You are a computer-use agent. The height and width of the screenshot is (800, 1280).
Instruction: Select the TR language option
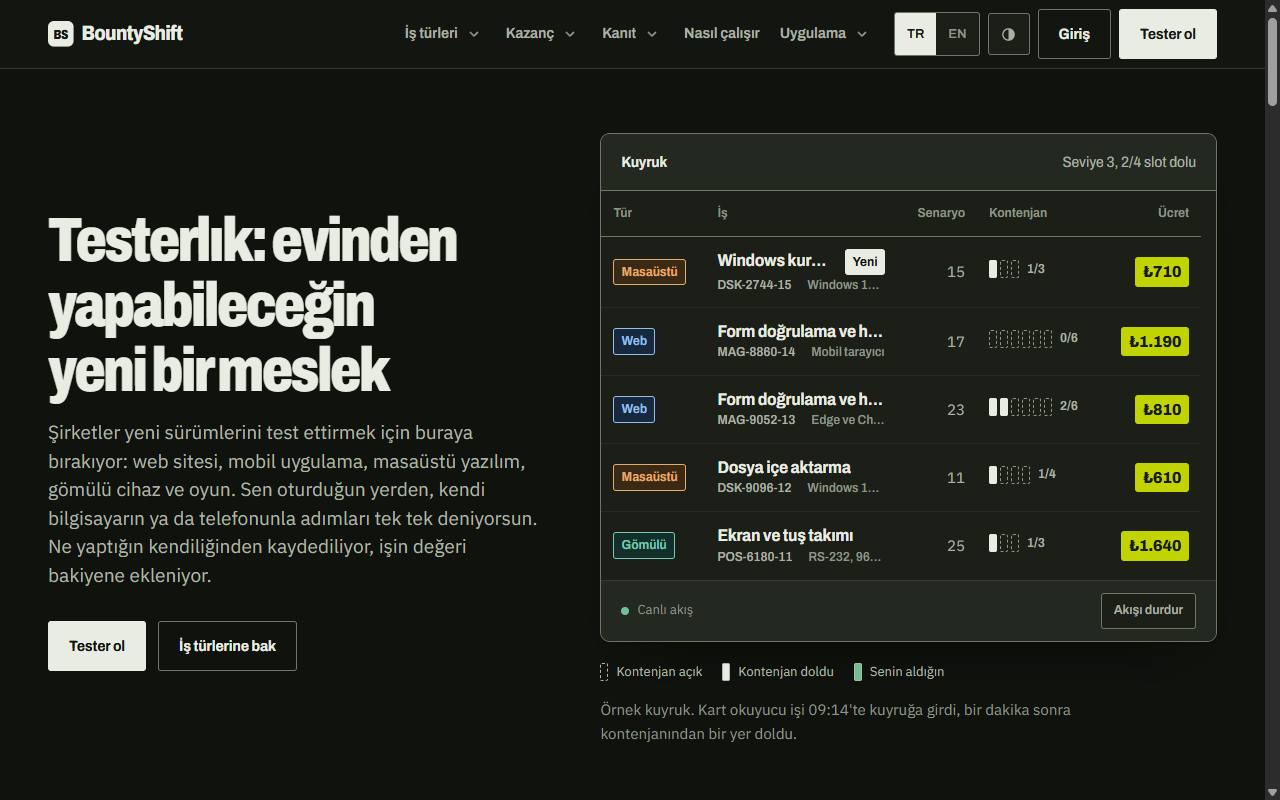[x=915, y=34]
